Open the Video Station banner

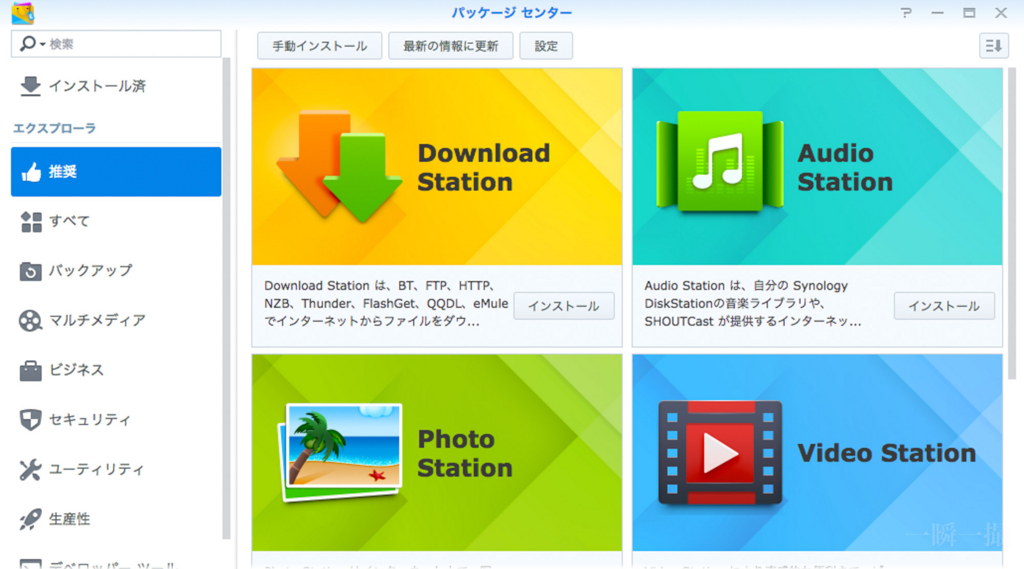point(817,453)
